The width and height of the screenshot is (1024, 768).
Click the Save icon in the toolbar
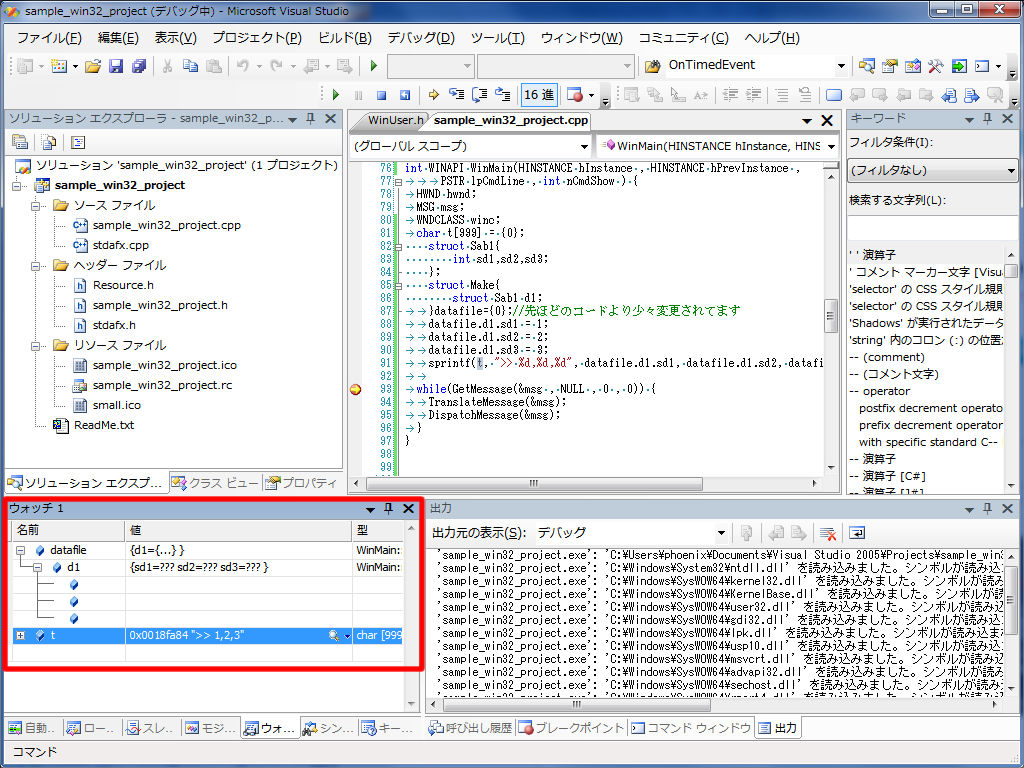tap(116, 66)
